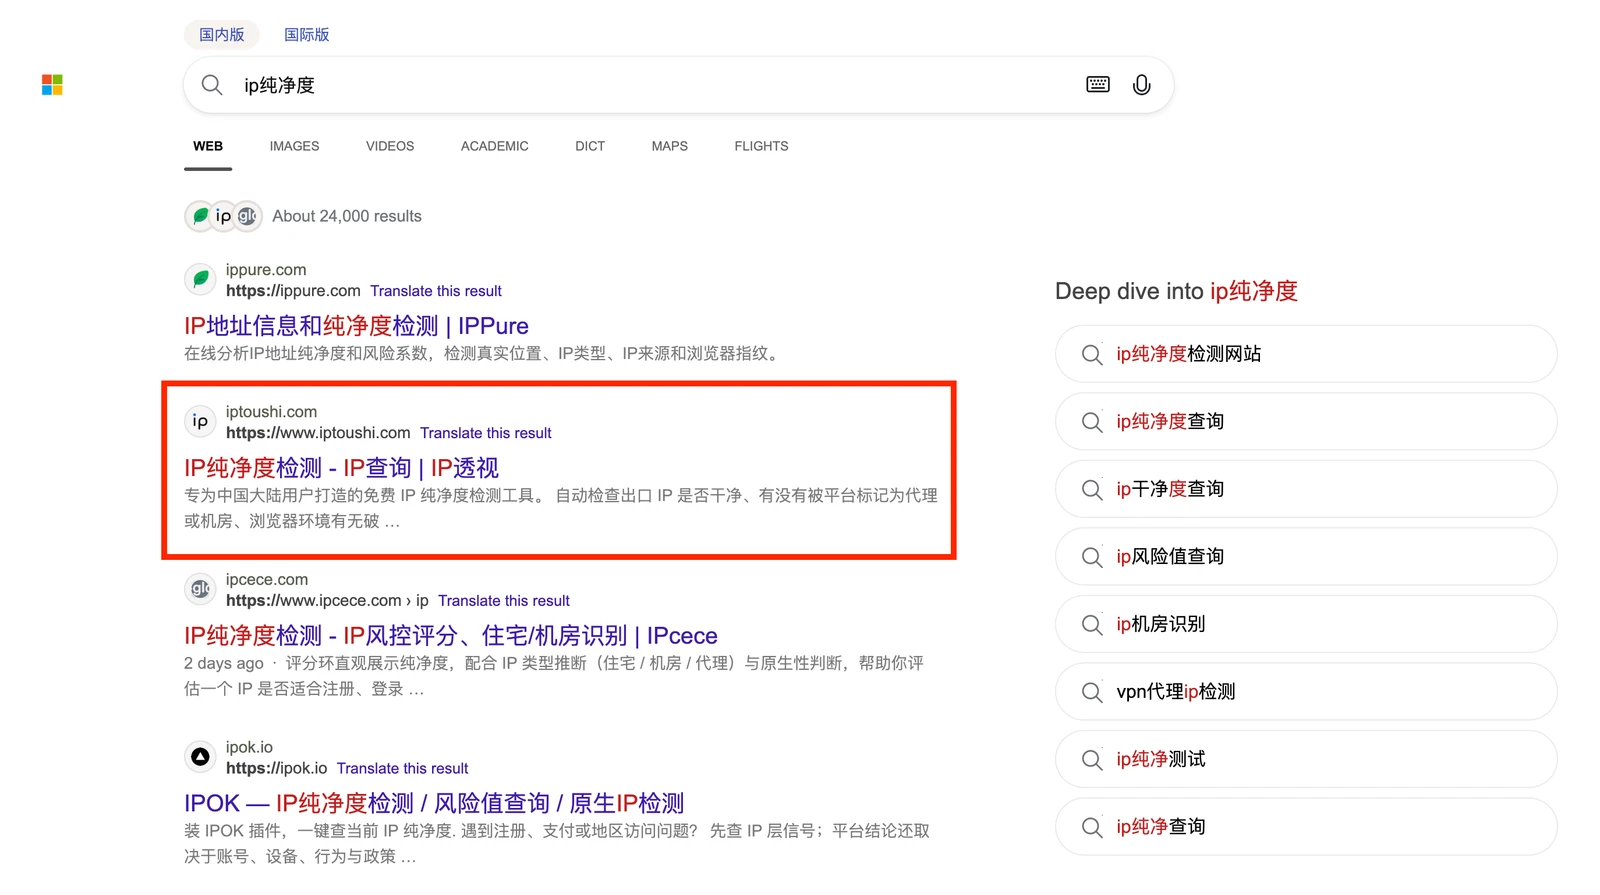Click search icon beside ip纯净度查询
Viewport: 1600px width, 895px height.
1092,422
